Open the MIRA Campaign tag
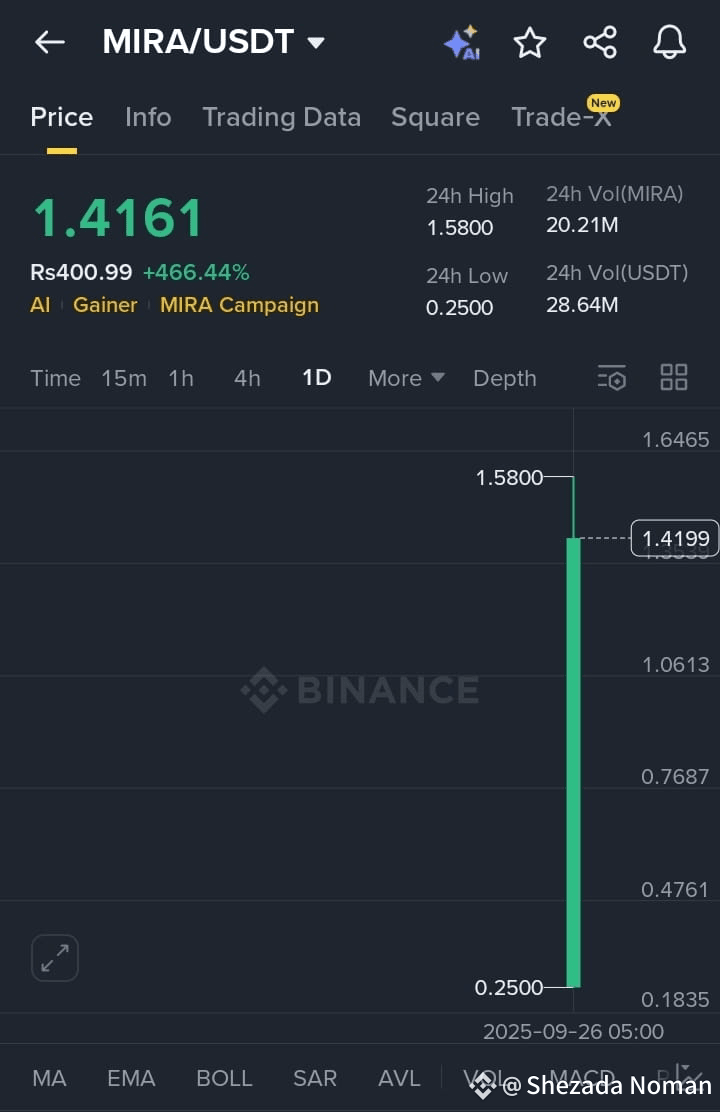720x1112 pixels. (x=239, y=305)
